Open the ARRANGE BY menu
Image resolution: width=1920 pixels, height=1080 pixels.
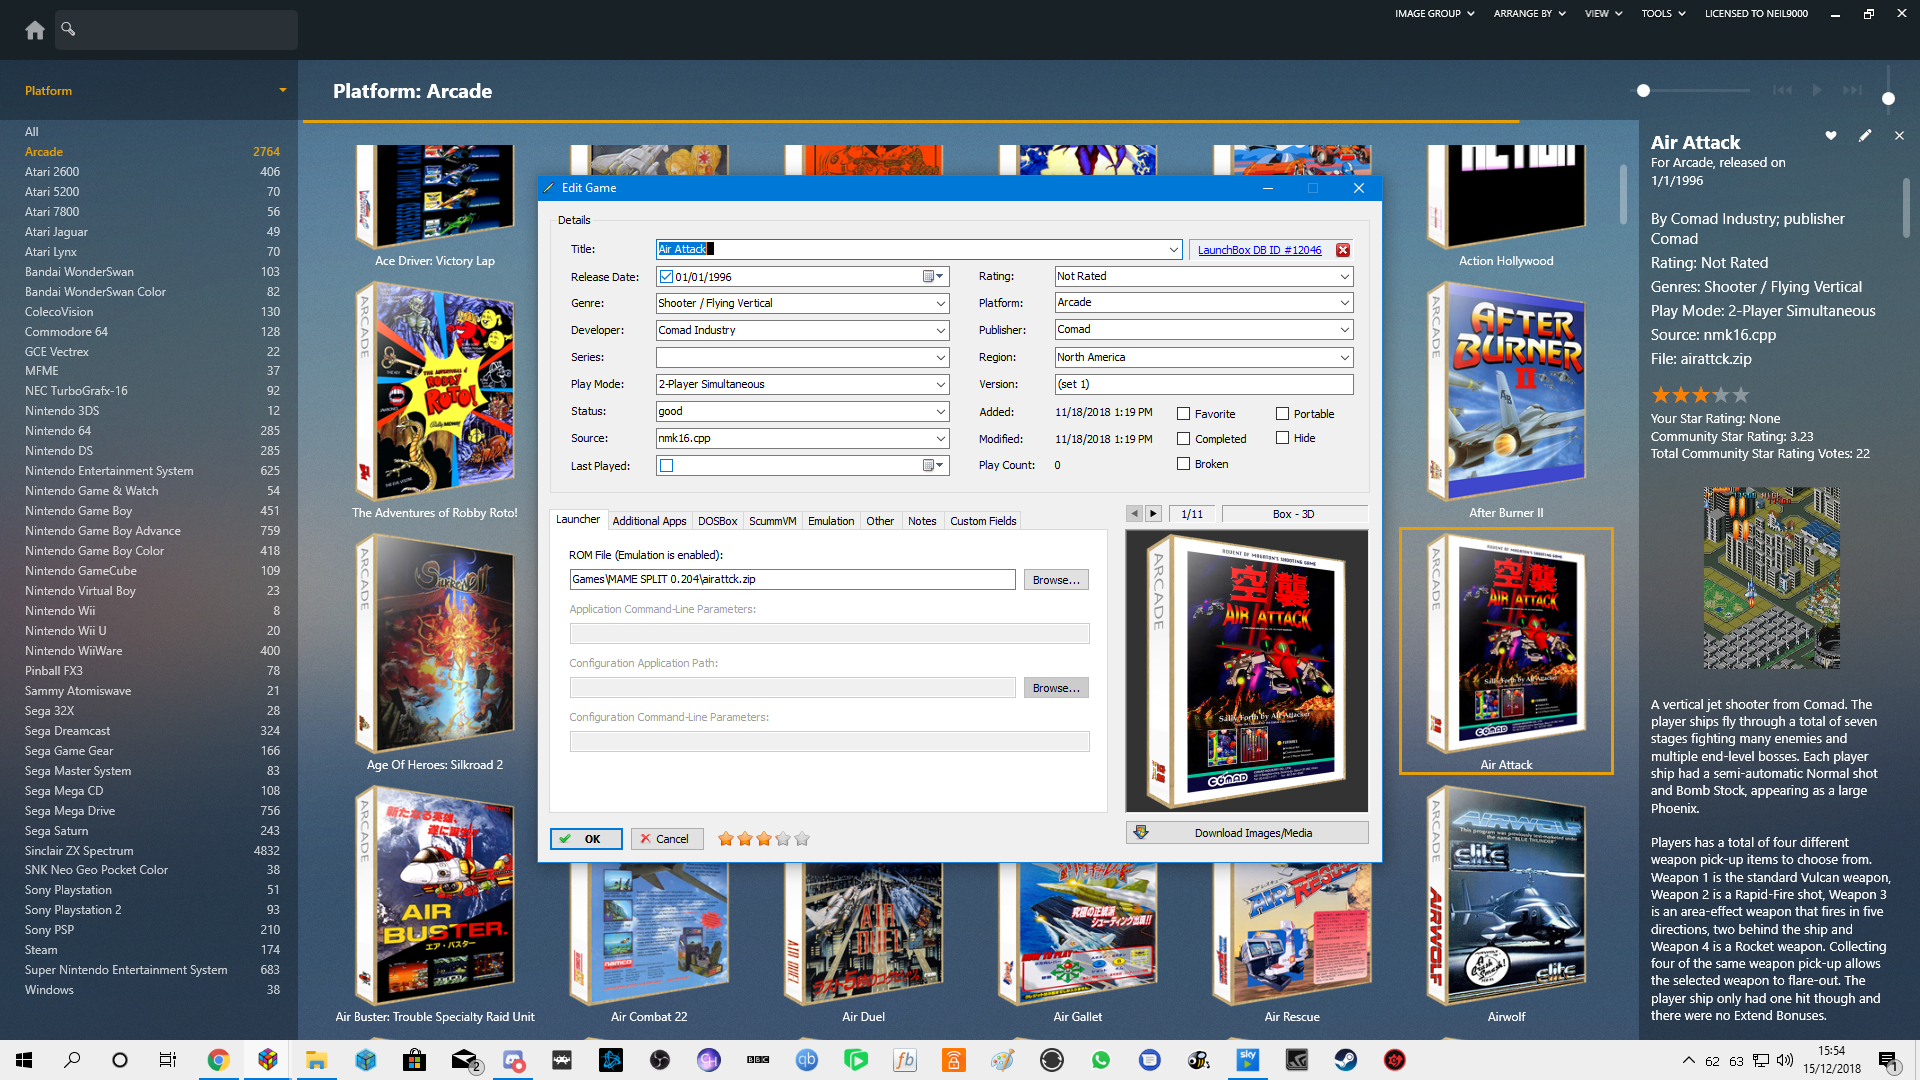click(1529, 14)
